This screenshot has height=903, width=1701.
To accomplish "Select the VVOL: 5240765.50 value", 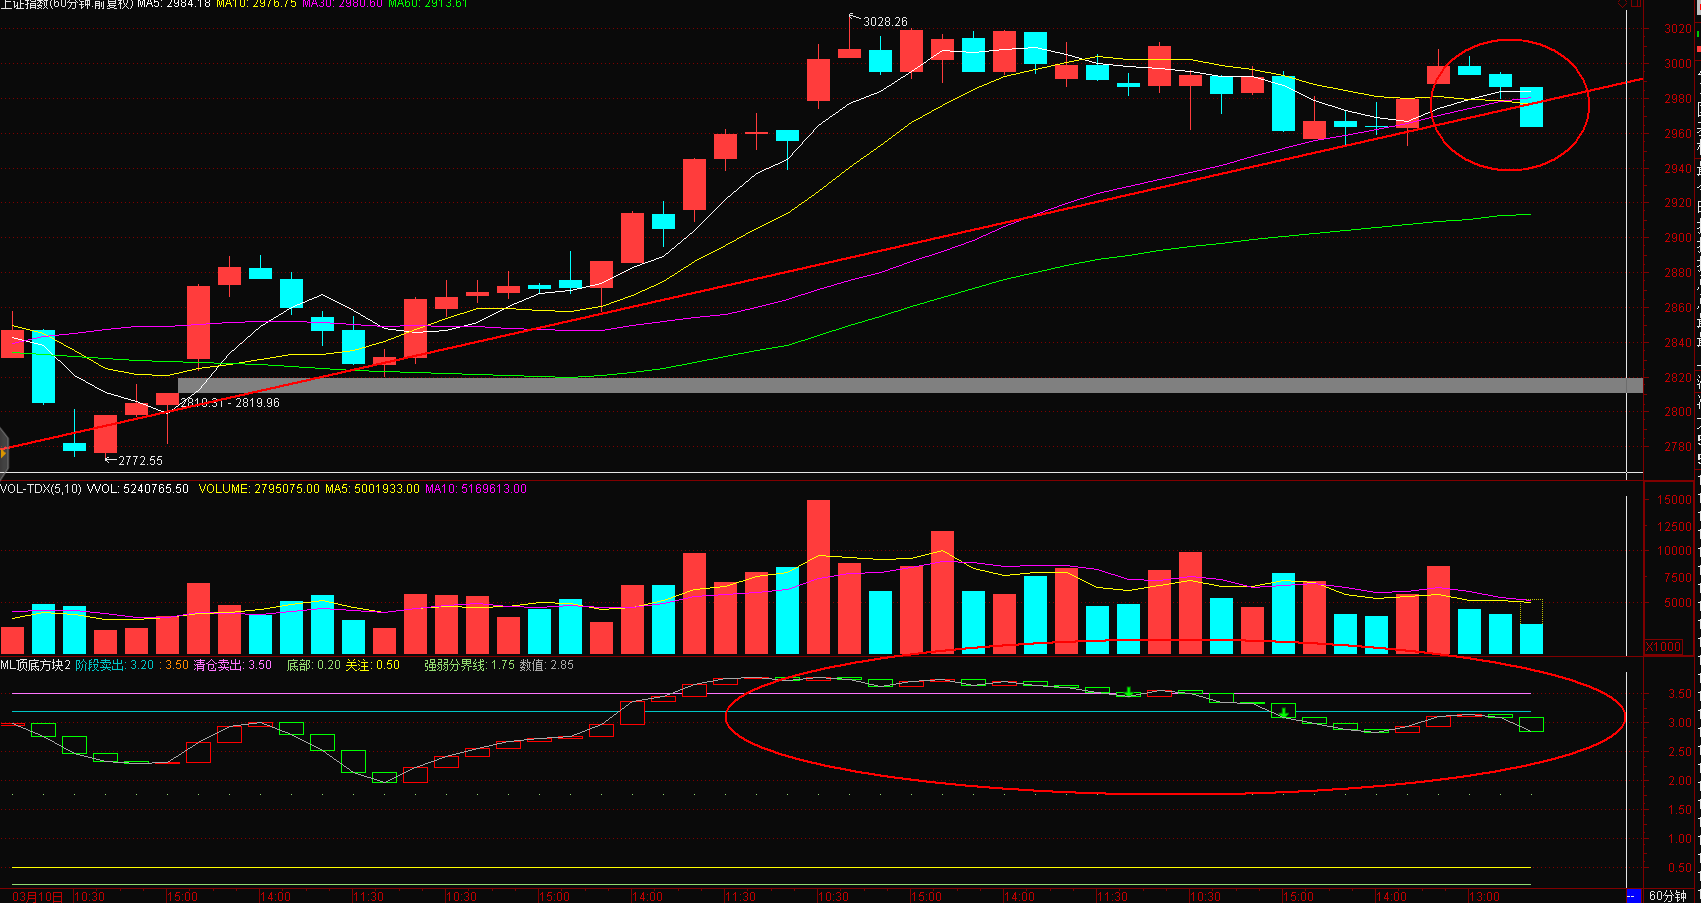I will coord(138,489).
